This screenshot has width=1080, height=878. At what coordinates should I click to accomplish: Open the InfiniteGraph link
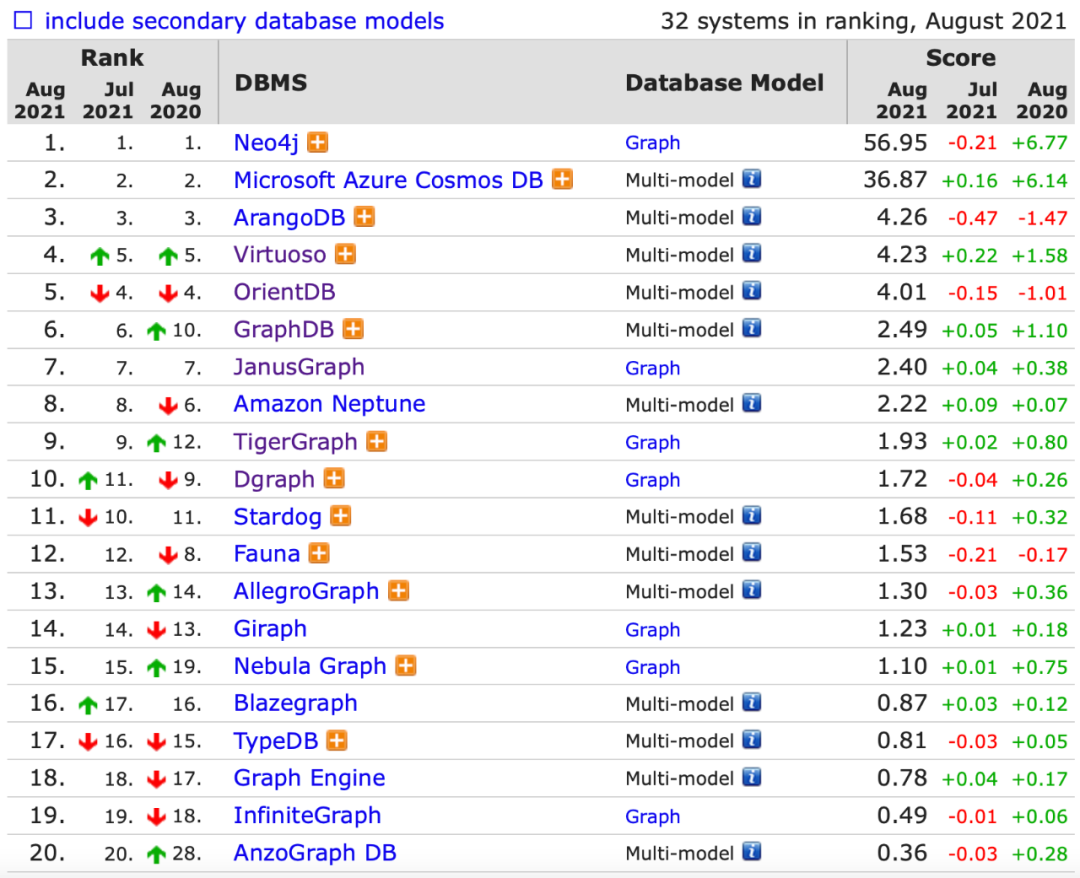point(307,815)
